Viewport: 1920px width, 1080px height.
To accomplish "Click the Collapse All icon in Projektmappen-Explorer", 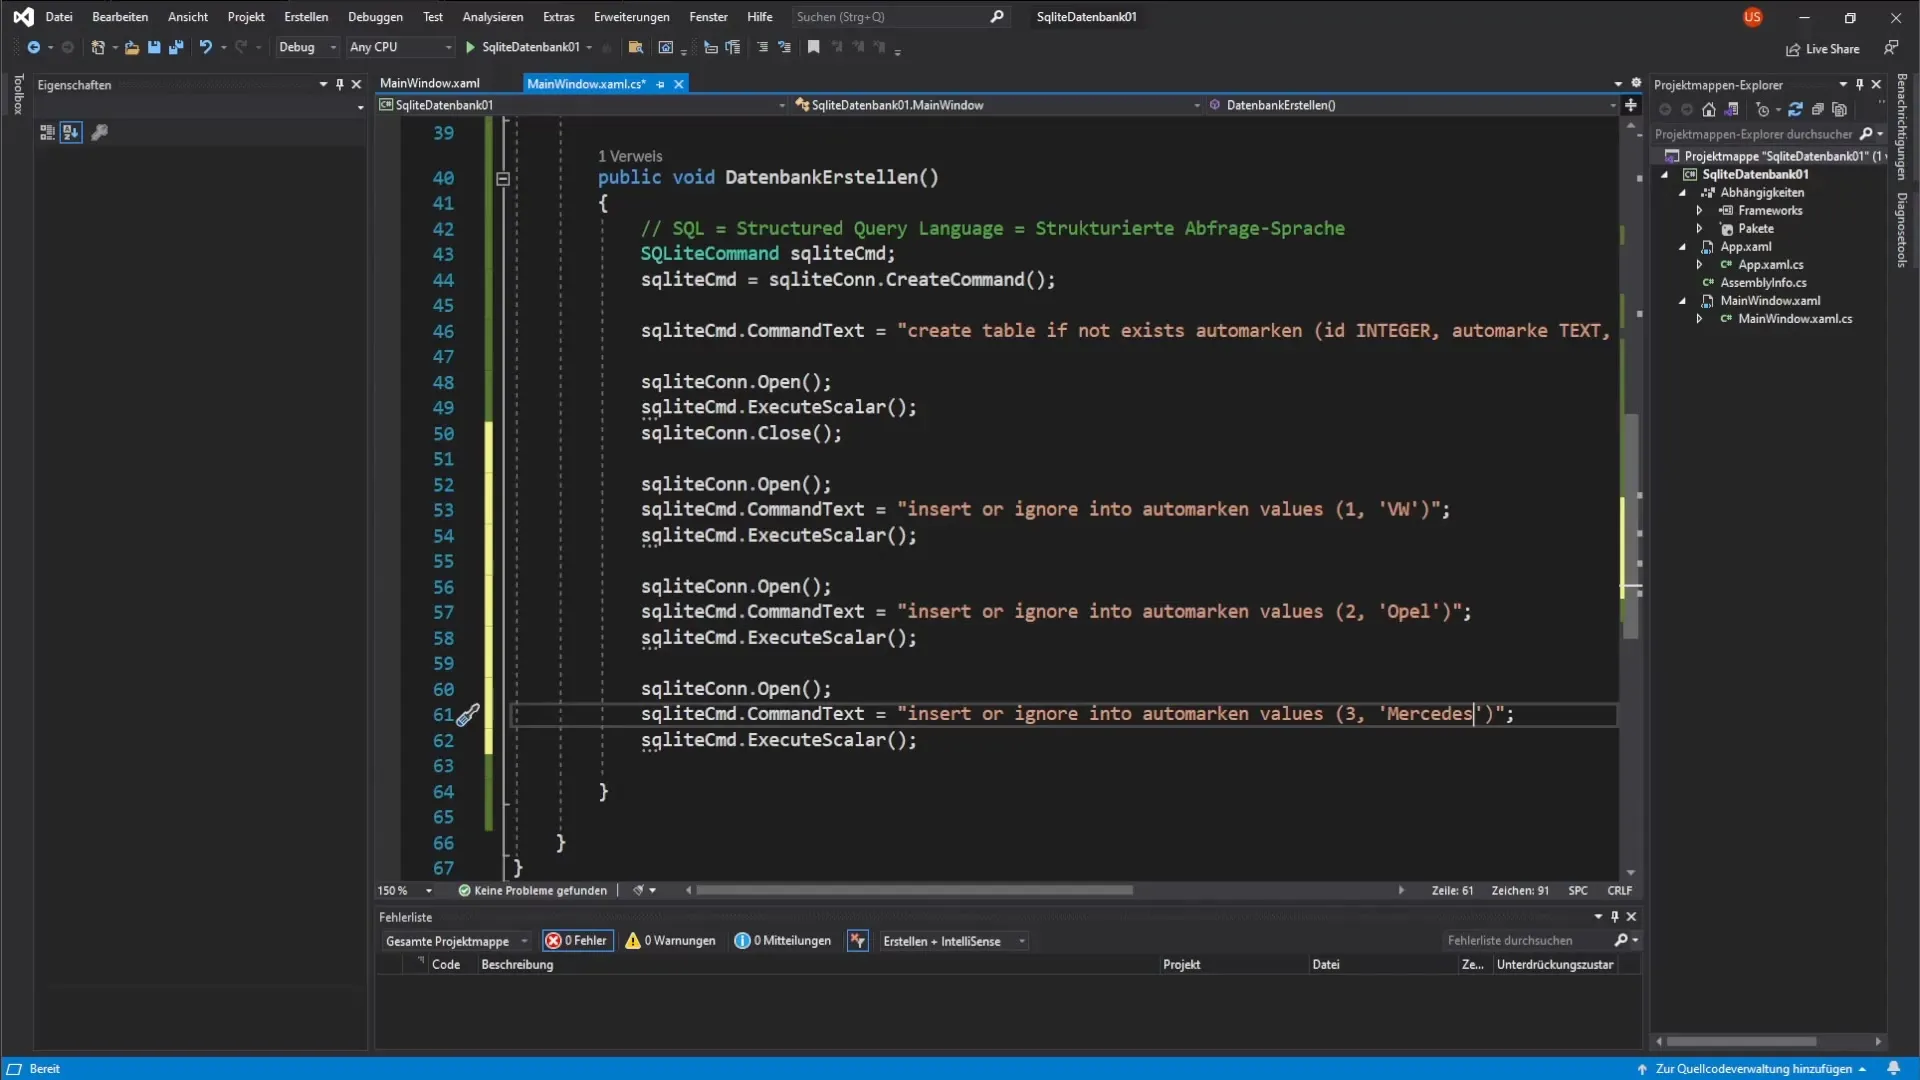I will [1818, 110].
